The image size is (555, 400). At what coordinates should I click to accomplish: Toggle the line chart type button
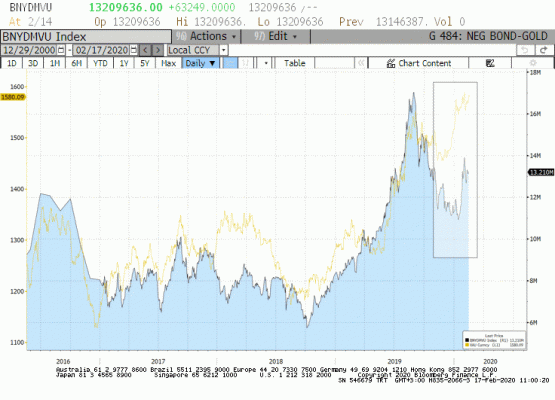[230, 63]
